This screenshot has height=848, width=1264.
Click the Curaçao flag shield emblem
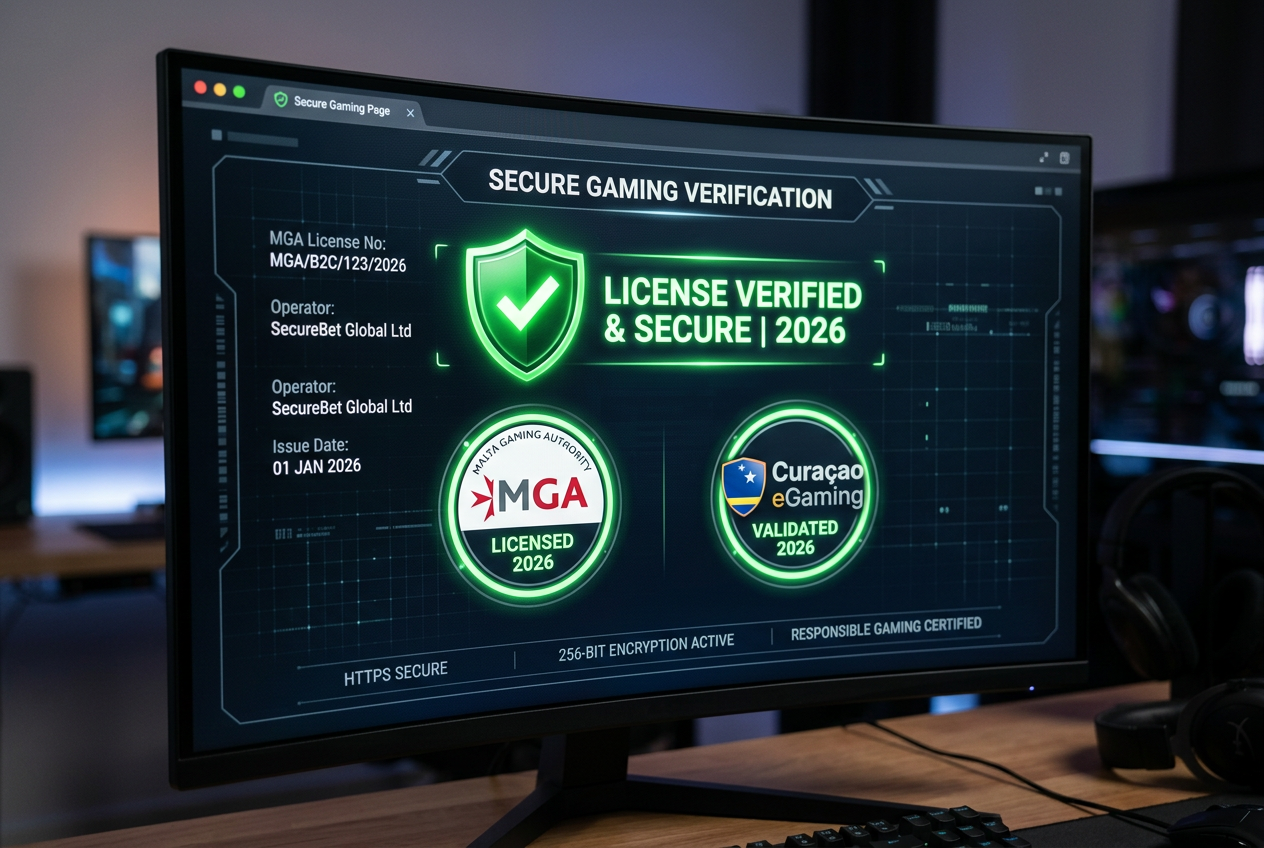744,487
